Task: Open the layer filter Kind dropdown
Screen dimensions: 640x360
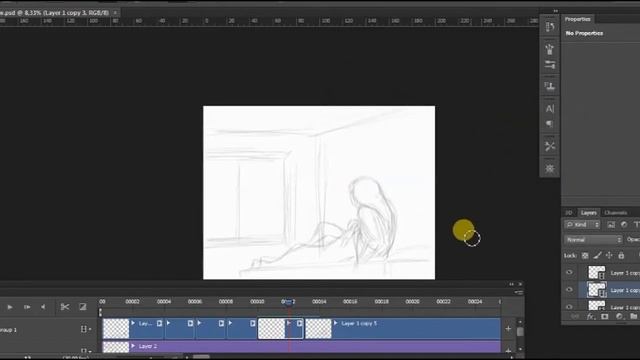Action: pyautogui.click(x=582, y=225)
